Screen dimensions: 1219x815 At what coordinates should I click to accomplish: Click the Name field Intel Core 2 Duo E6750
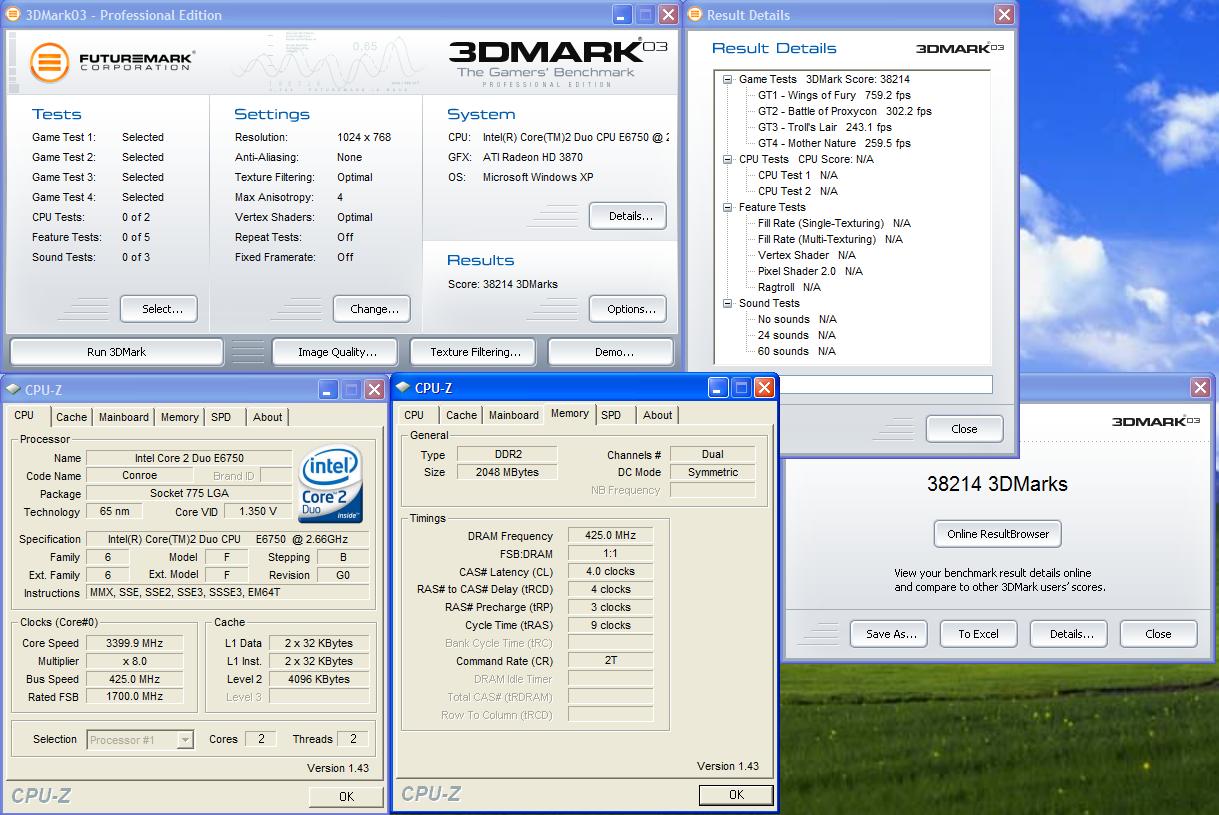tap(189, 458)
